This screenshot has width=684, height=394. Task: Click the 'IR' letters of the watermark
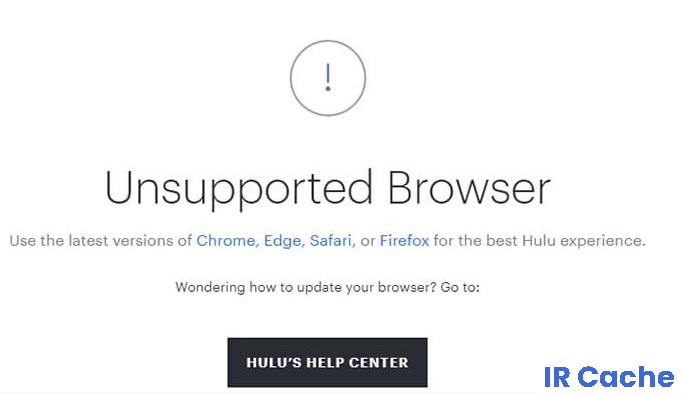pyautogui.click(x=557, y=377)
